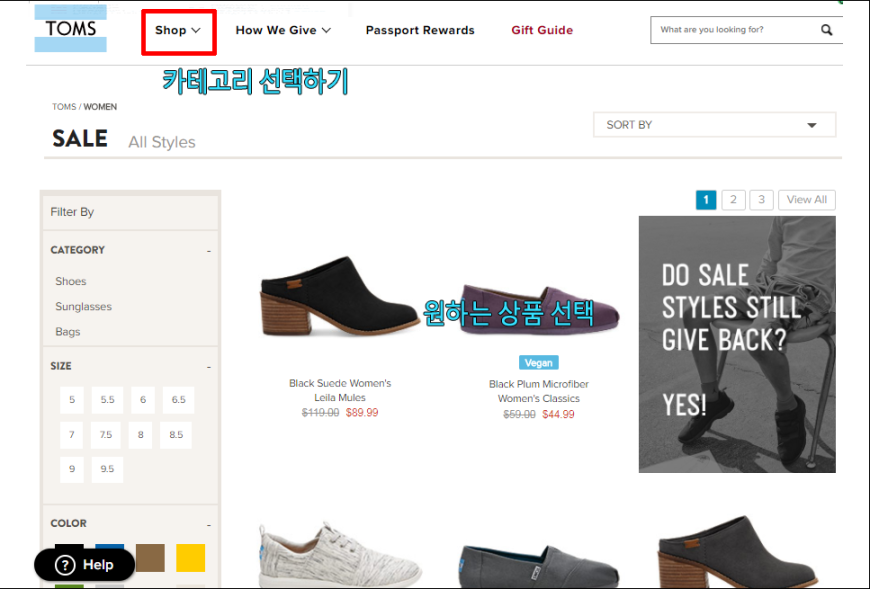This screenshot has height=589, width=870.
Task: Toggle size 8.5 filter
Action: pos(176,435)
